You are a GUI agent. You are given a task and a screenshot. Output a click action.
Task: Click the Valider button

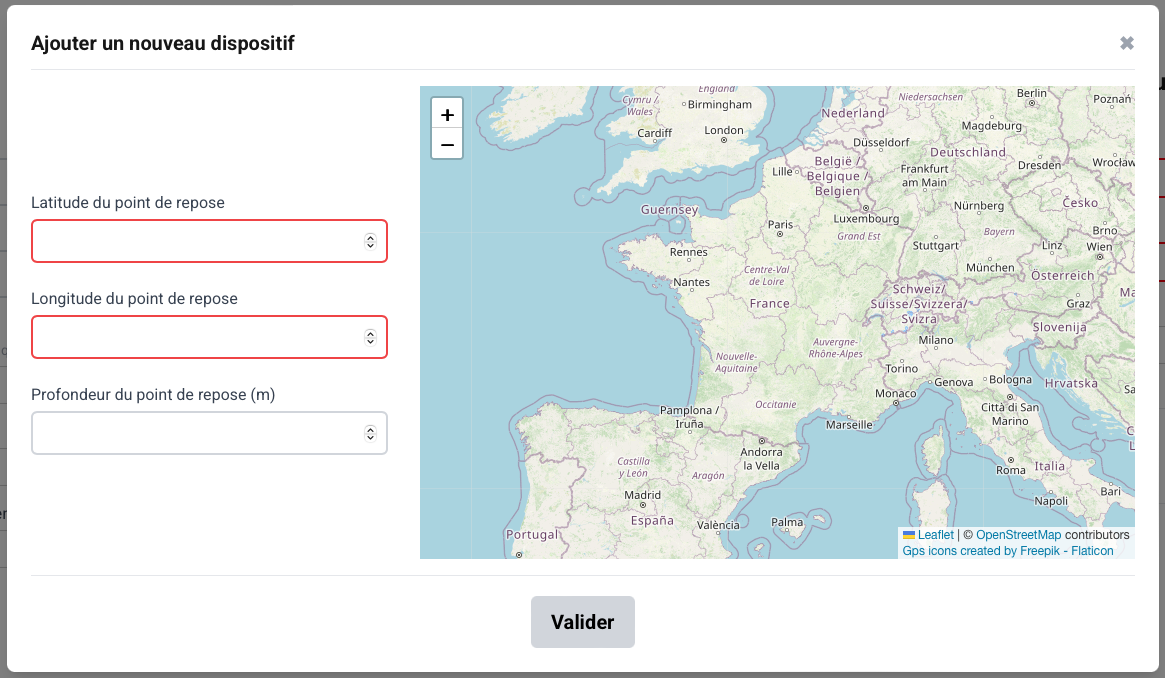click(x=582, y=622)
